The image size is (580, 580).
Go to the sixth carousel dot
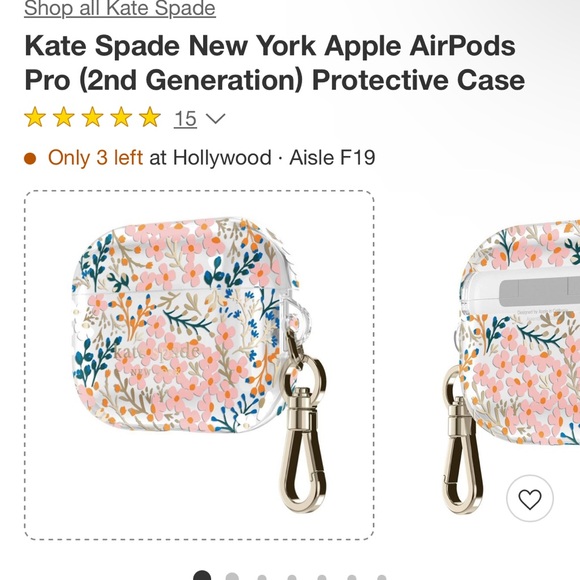(x=352, y=577)
